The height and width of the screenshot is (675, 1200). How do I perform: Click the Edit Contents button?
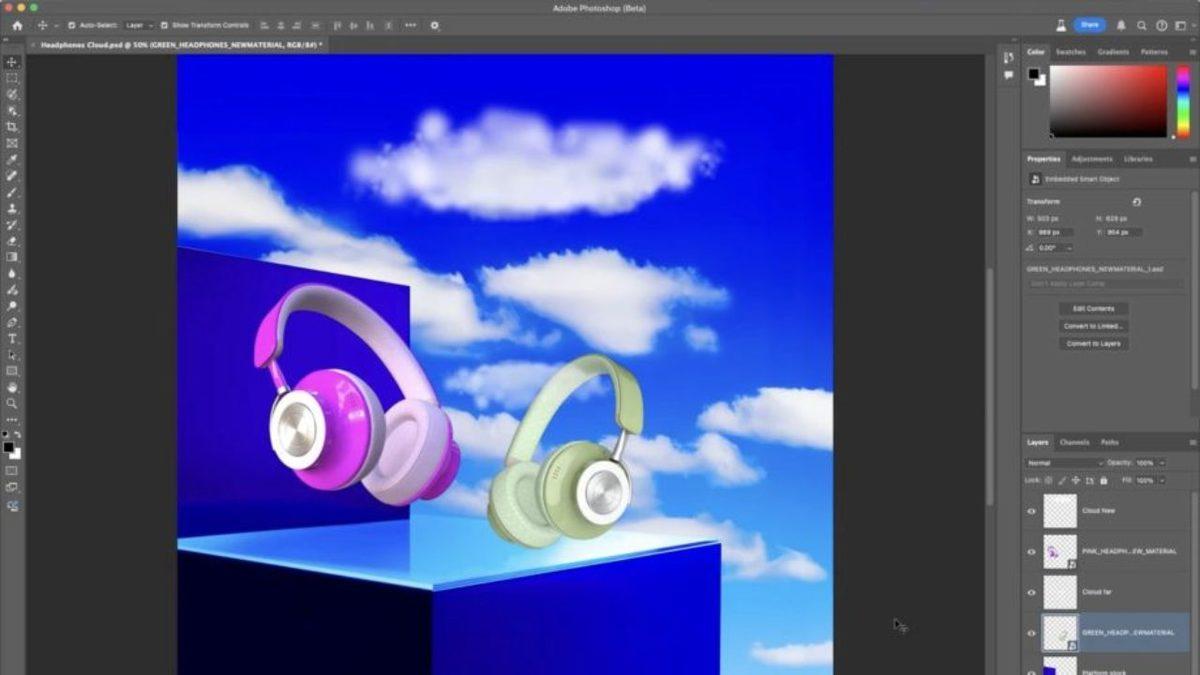click(1093, 308)
